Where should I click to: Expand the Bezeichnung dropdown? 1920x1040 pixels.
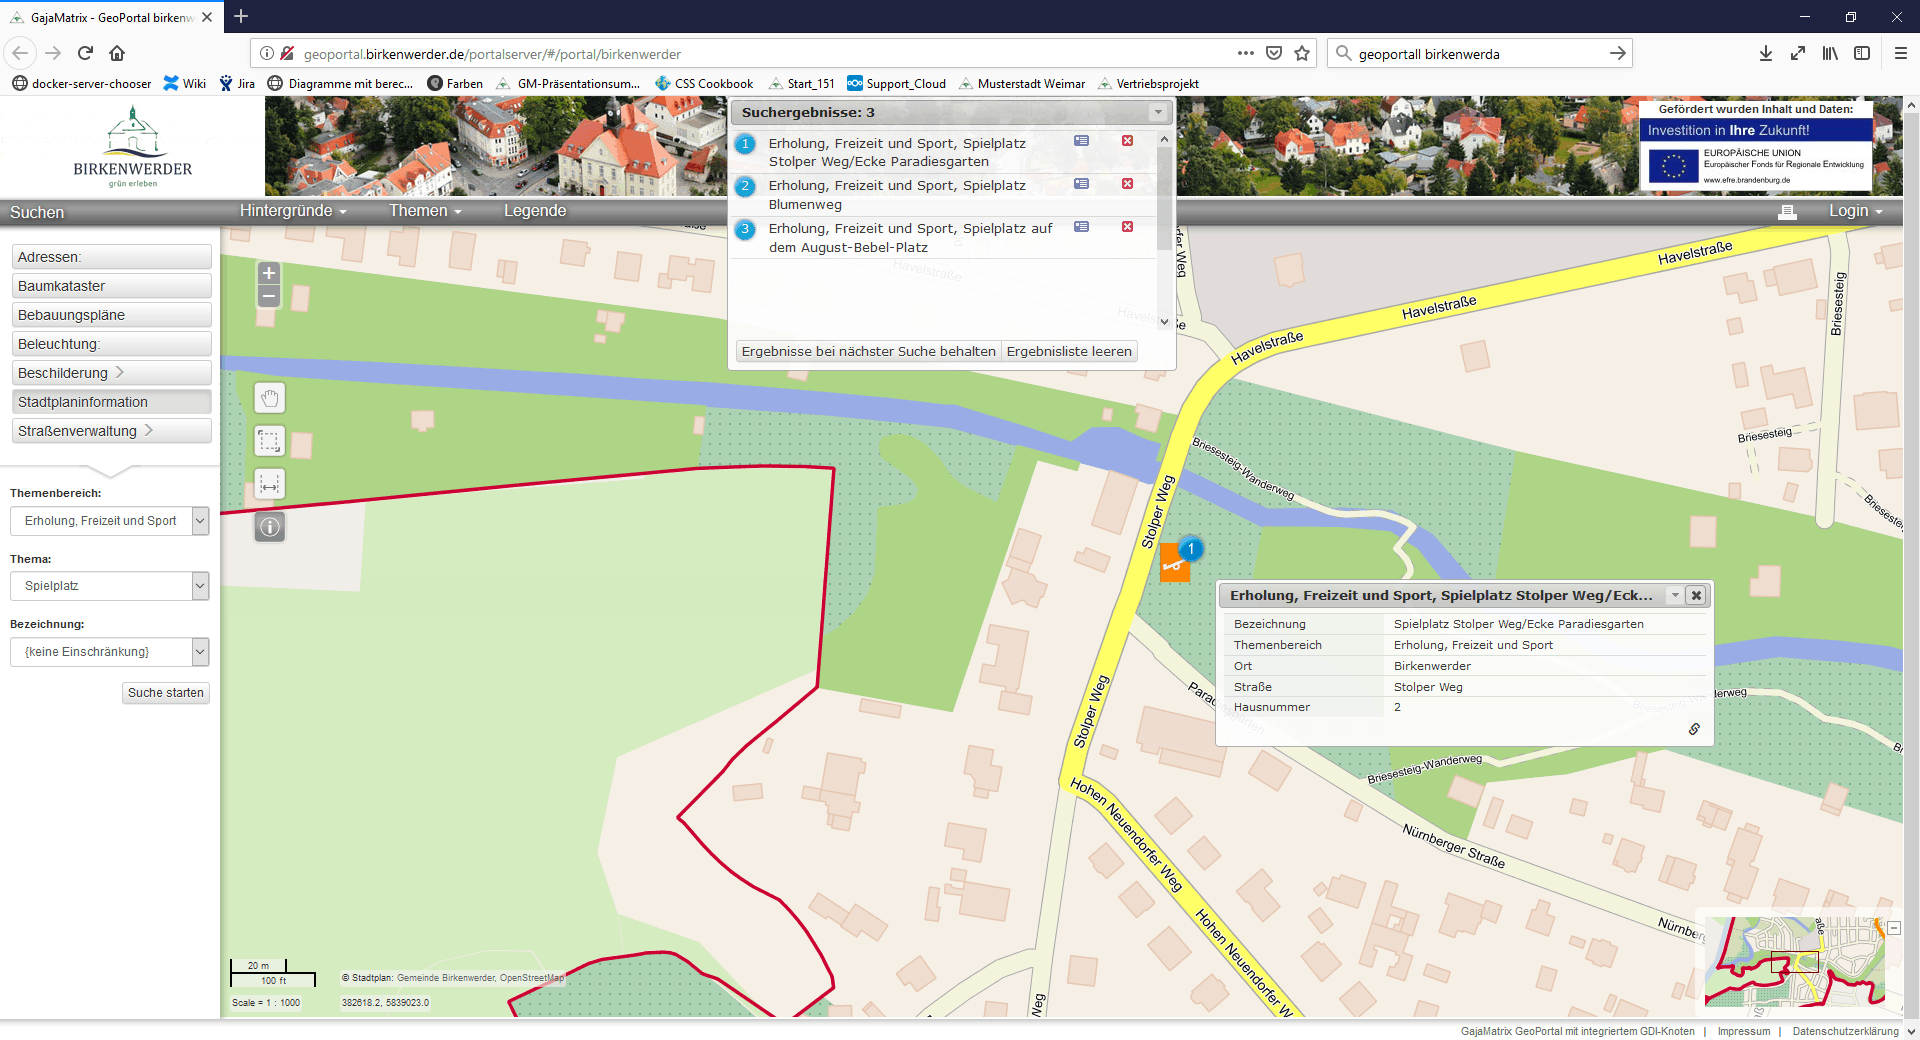pos(200,652)
